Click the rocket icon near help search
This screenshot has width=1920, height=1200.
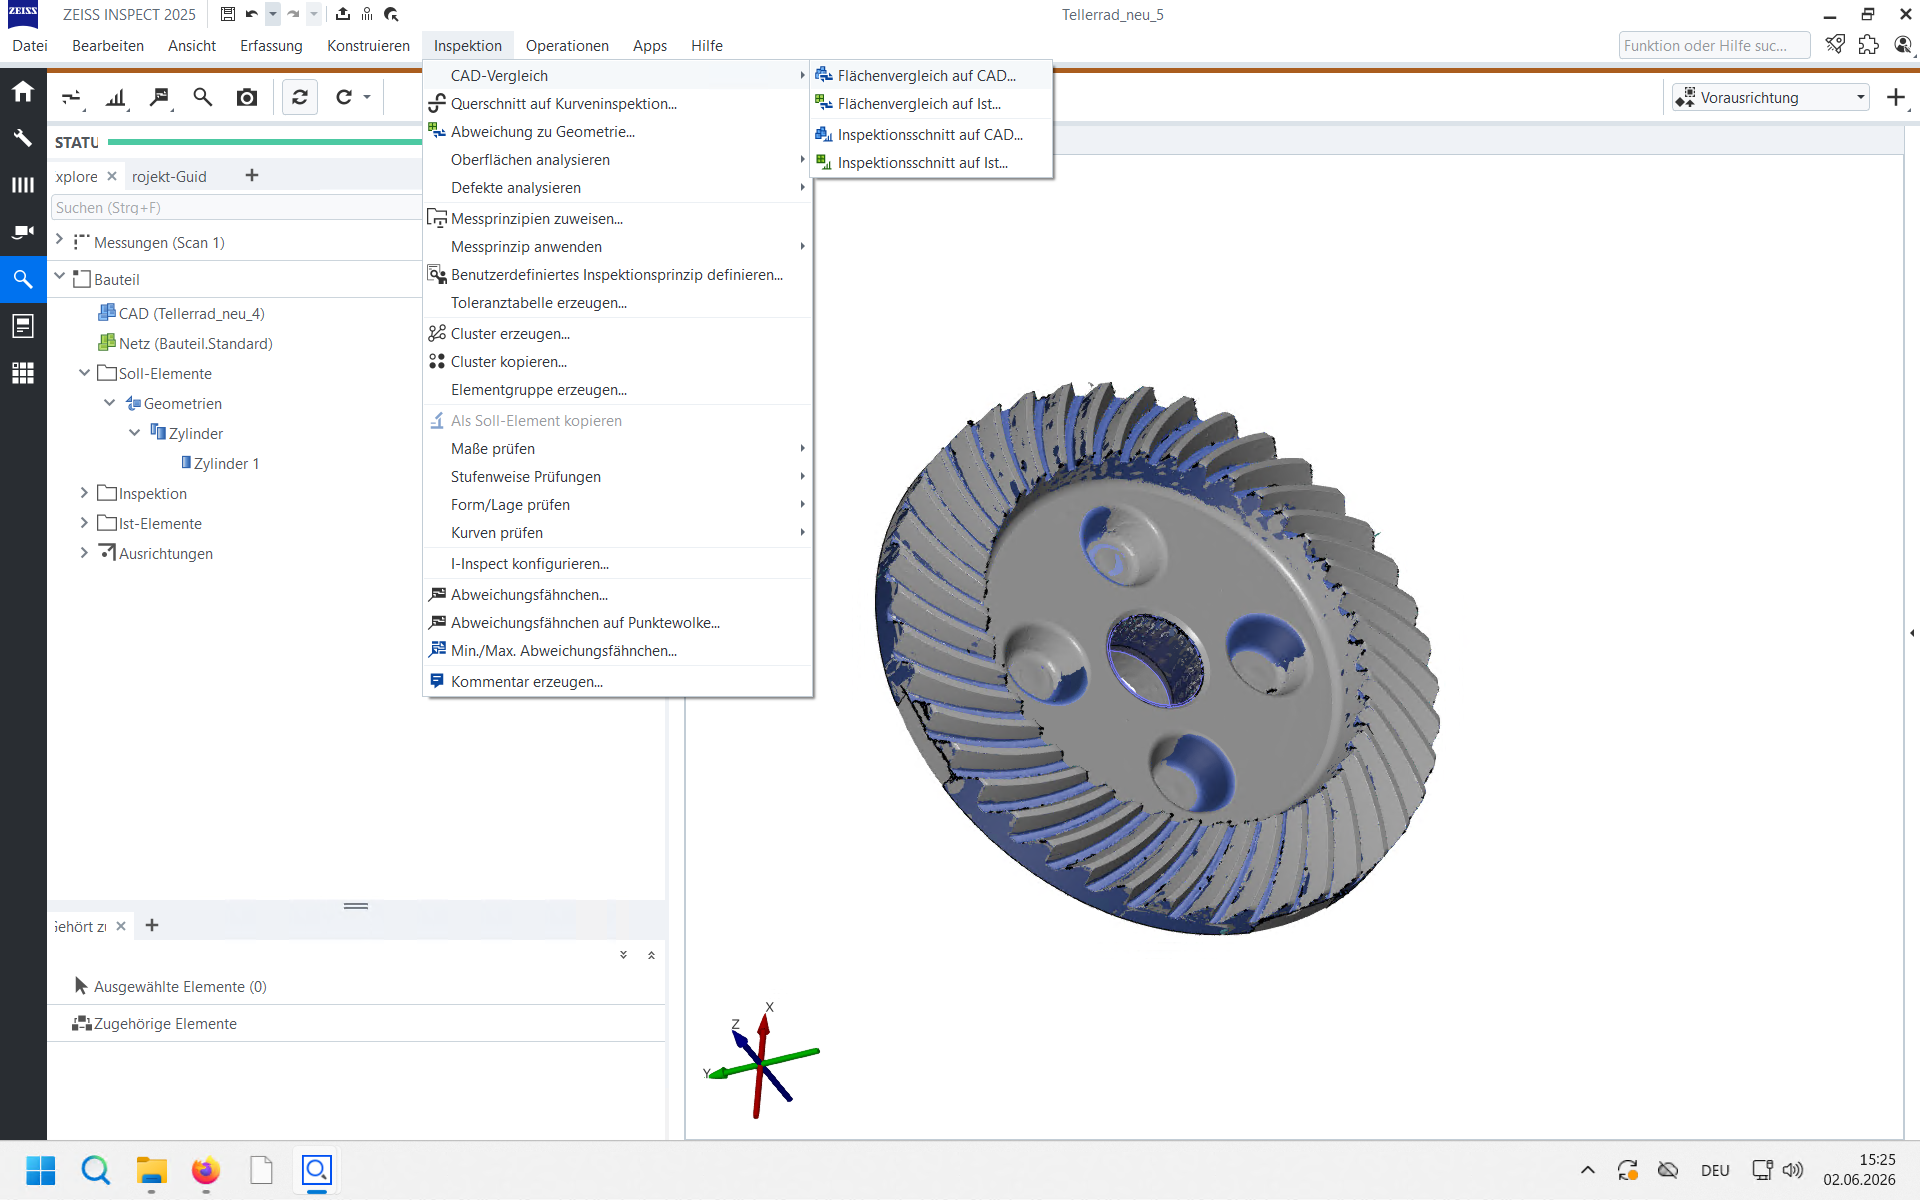[1835, 45]
